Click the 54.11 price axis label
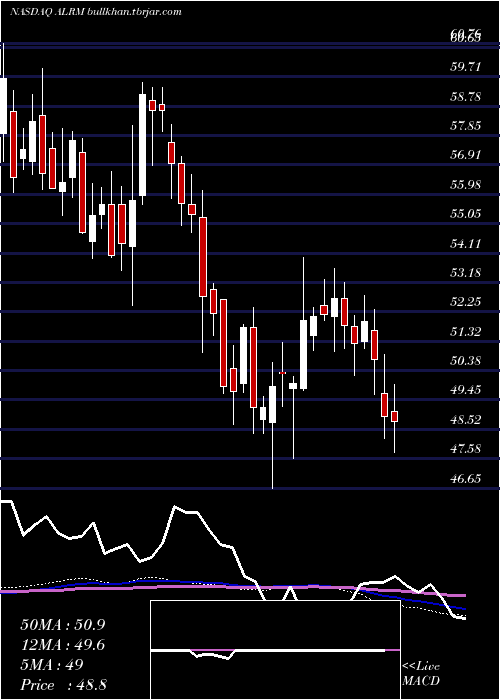 [466, 243]
